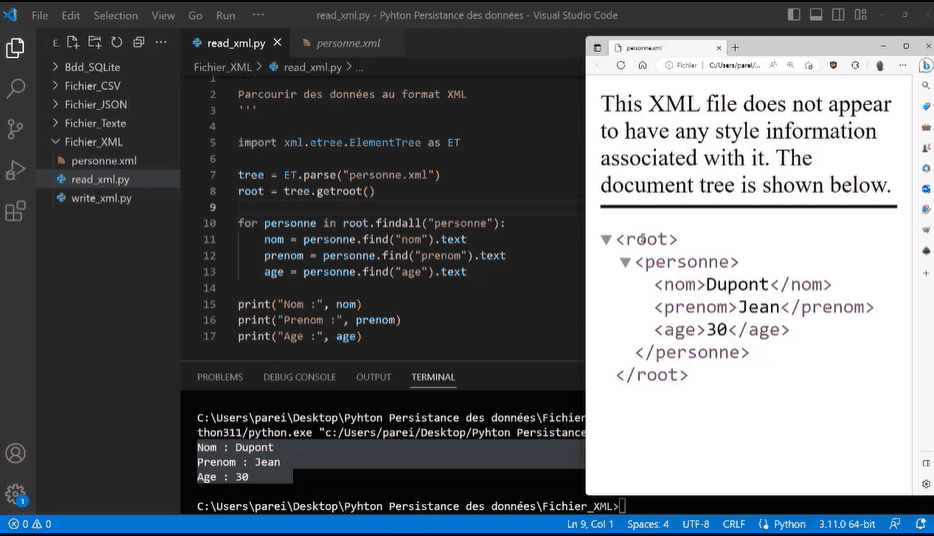This screenshot has width=934, height=536.
Task: Open a new tab in the browser
Action: tap(735, 48)
